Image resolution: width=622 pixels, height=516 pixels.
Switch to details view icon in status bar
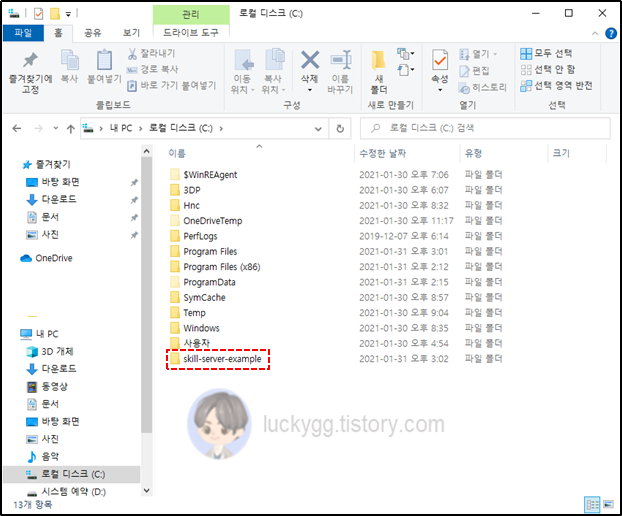tap(592, 504)
